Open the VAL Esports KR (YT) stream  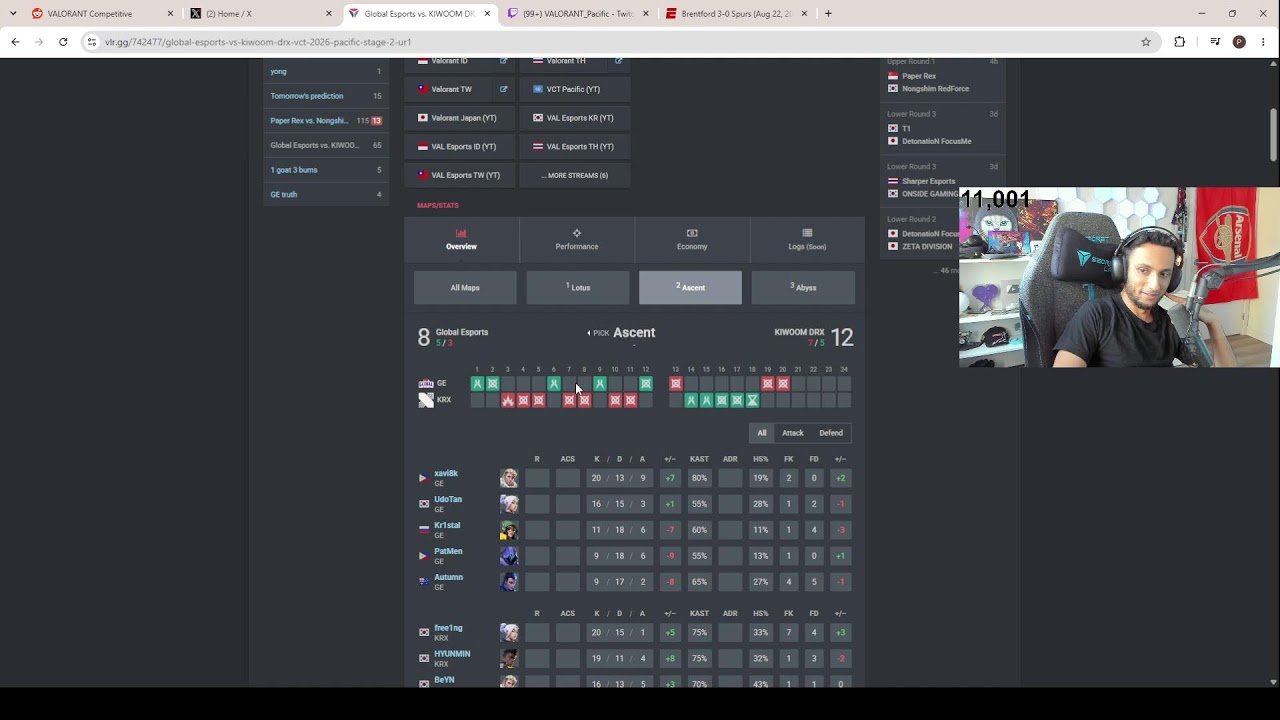pyautogui.click(x=575, y=118)
